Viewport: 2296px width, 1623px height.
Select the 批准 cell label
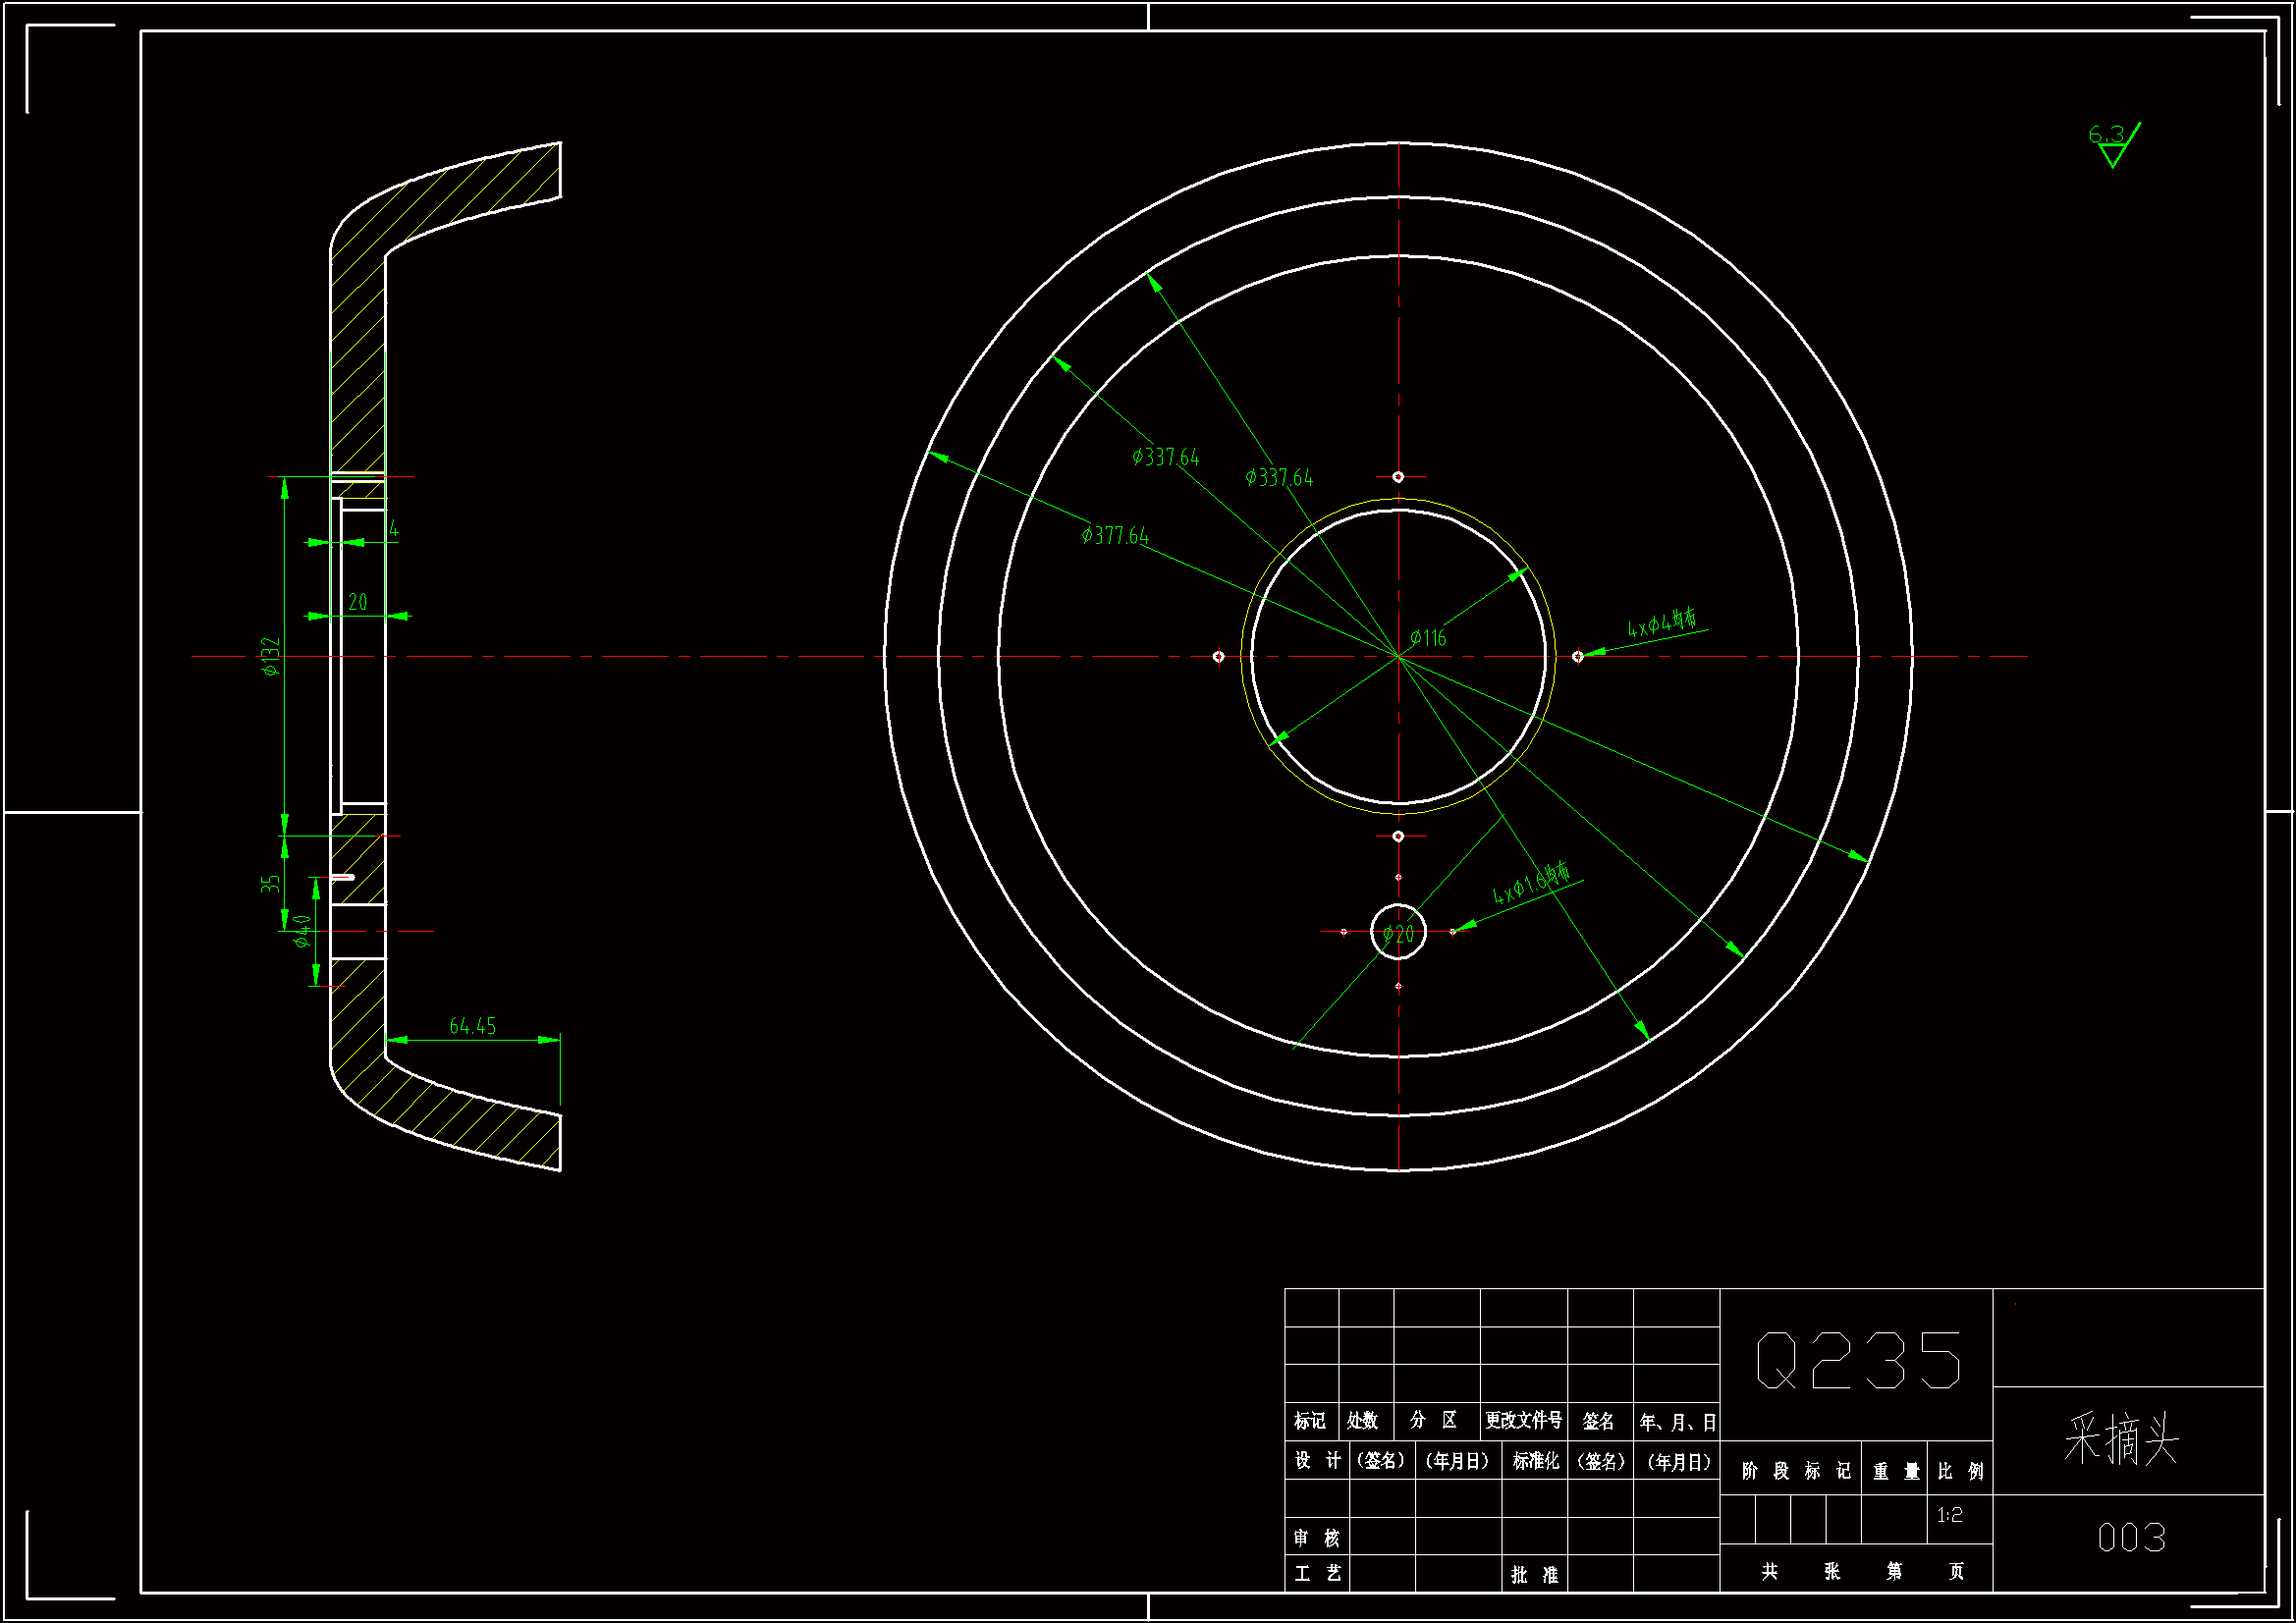(1534, 1575)
